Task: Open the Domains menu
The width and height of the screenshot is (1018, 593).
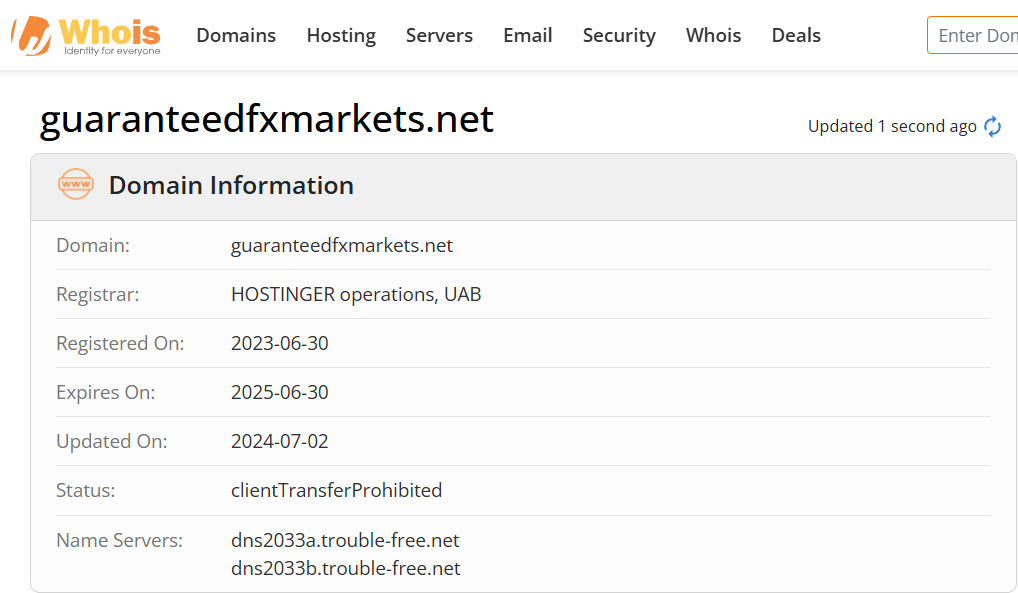Action: (236, 35)
